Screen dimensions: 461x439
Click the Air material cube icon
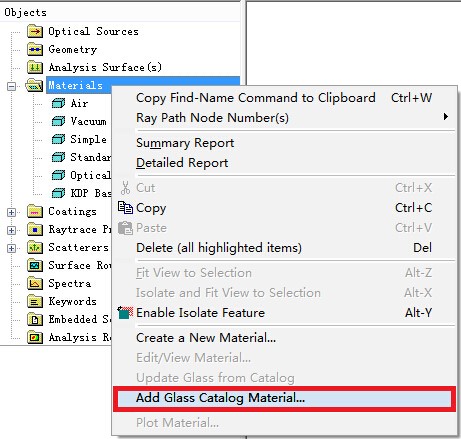(58, 103)
